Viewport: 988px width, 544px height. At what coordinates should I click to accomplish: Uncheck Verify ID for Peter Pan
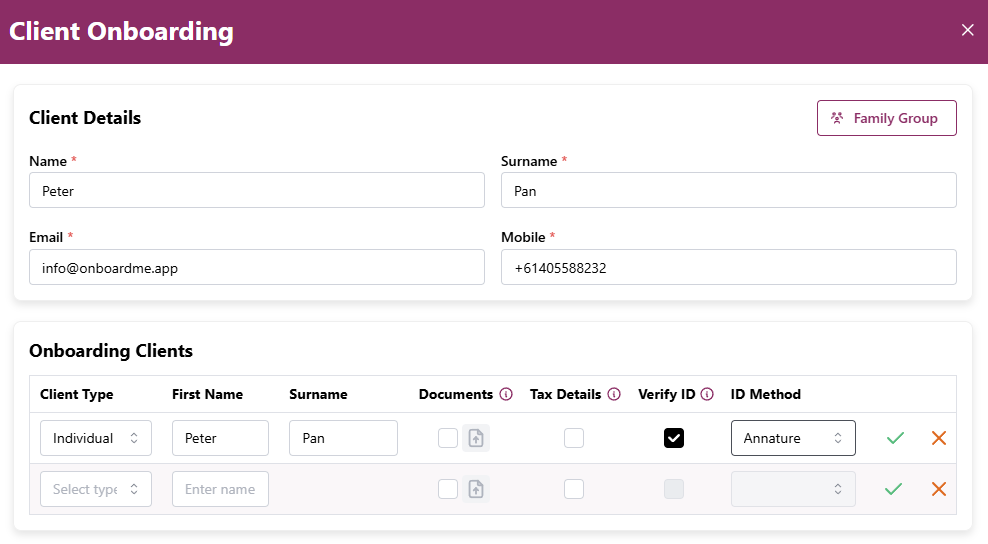click(x=674, y=438)
